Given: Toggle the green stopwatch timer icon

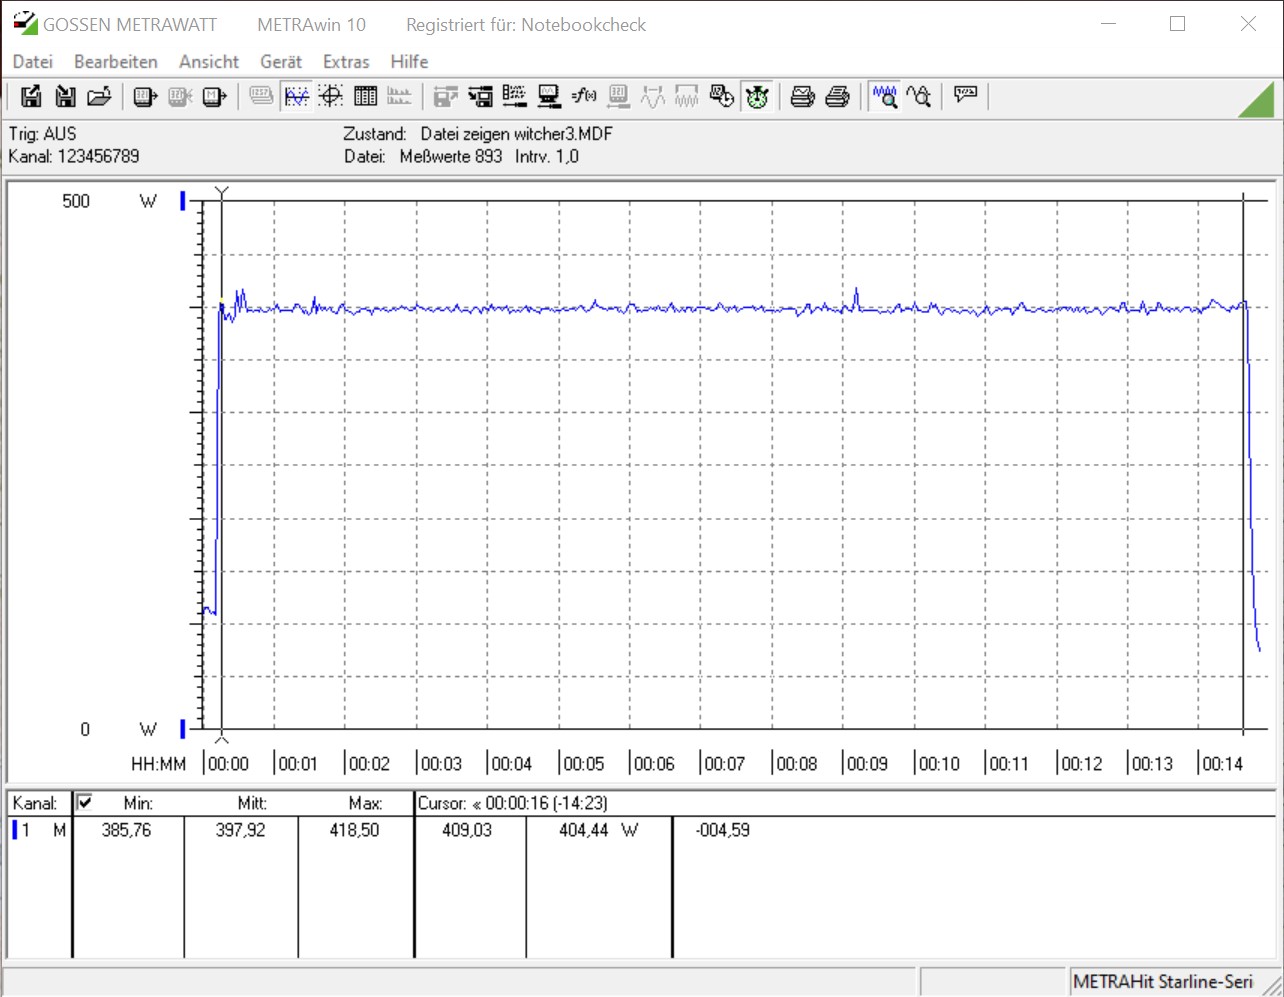Looking at the screenshot, I should [757, 96].
